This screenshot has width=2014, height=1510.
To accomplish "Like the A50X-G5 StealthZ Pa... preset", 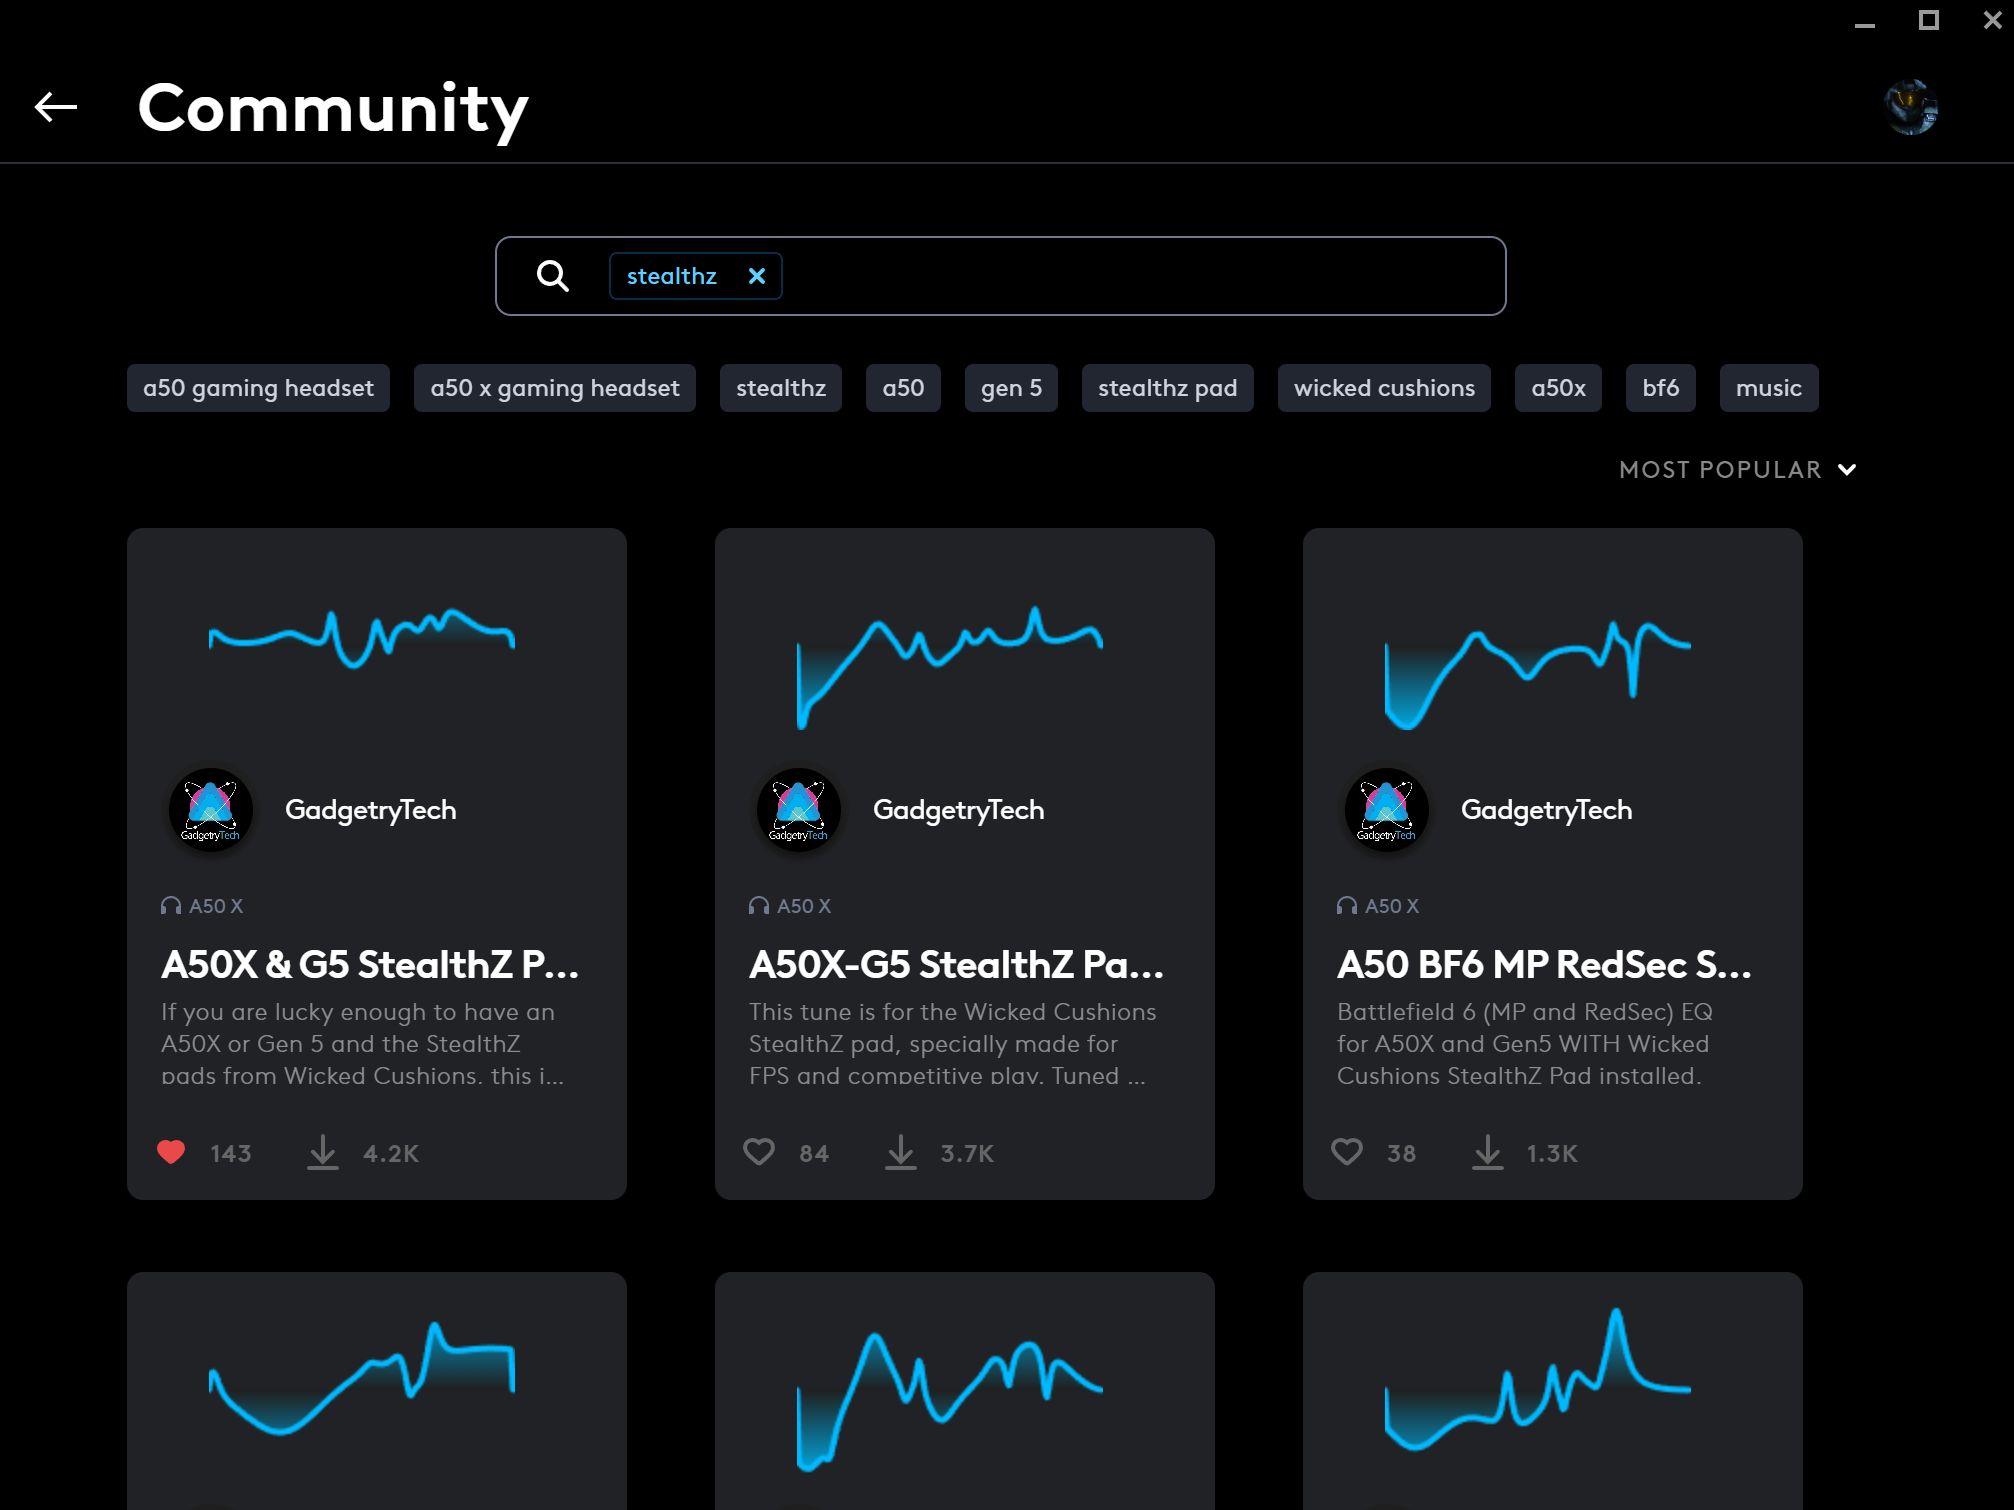I will tap(759, 1152).
